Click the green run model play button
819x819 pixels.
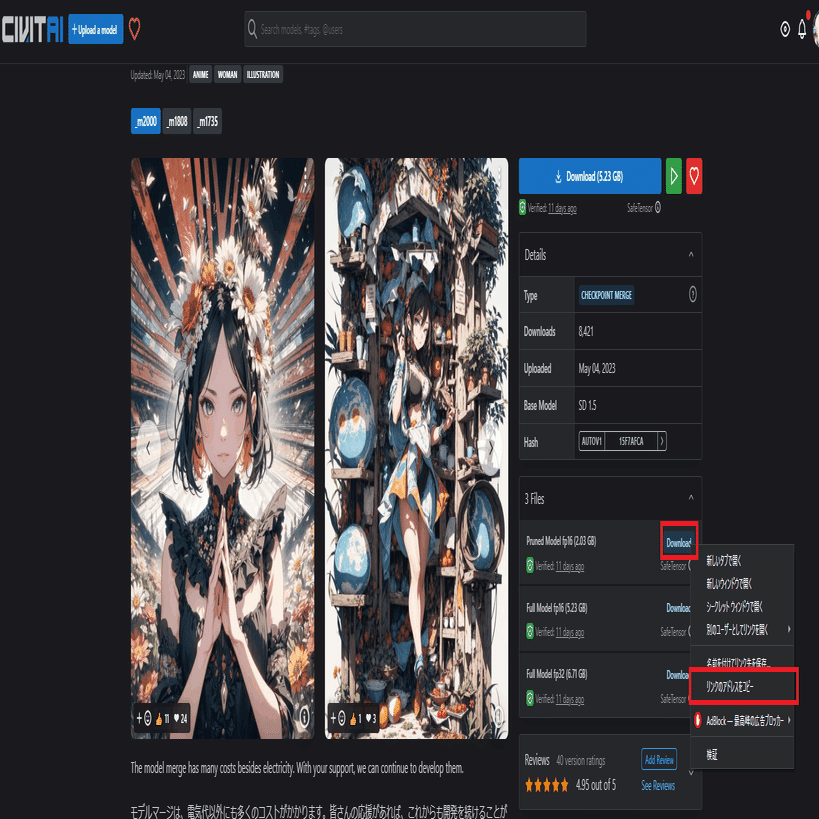point(674,176)
